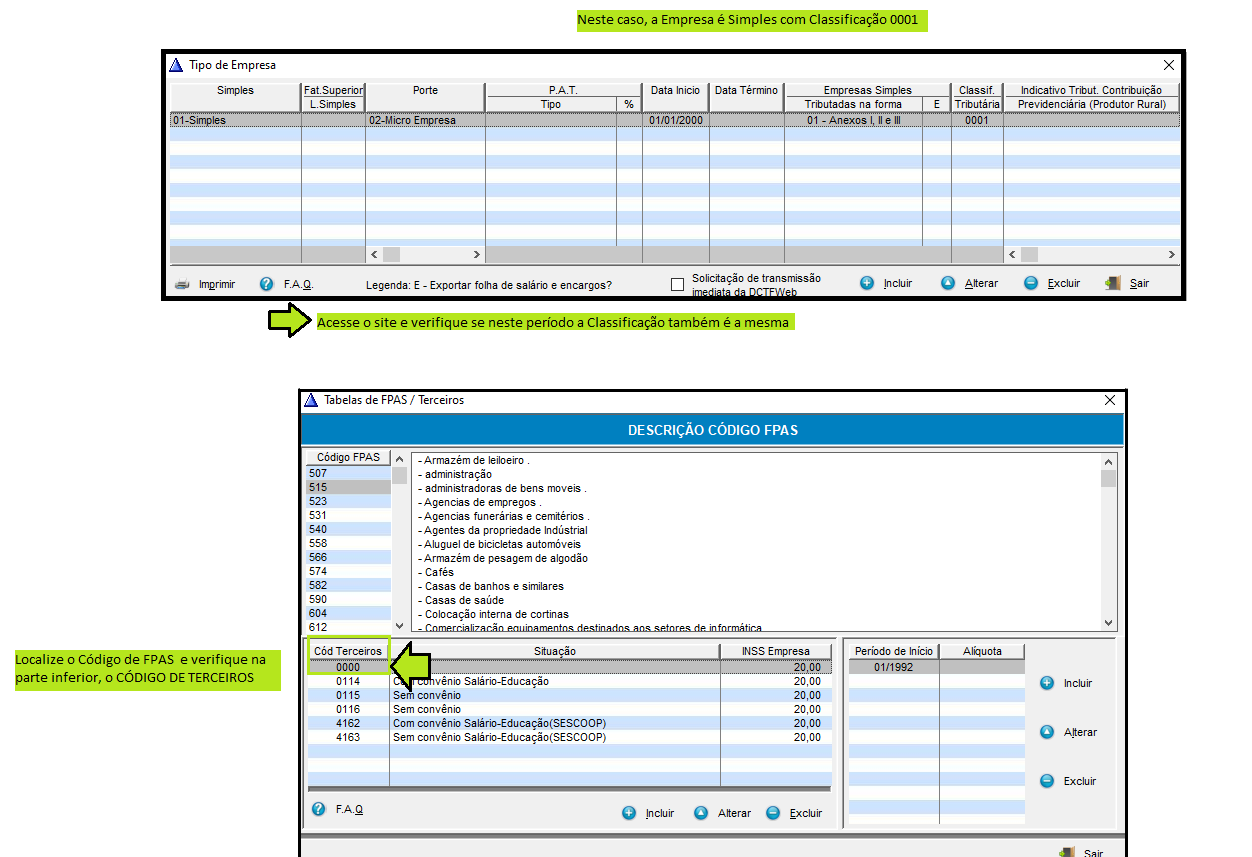Click 'Armazém de leiloeiro' description line

[x=473, y=460]
